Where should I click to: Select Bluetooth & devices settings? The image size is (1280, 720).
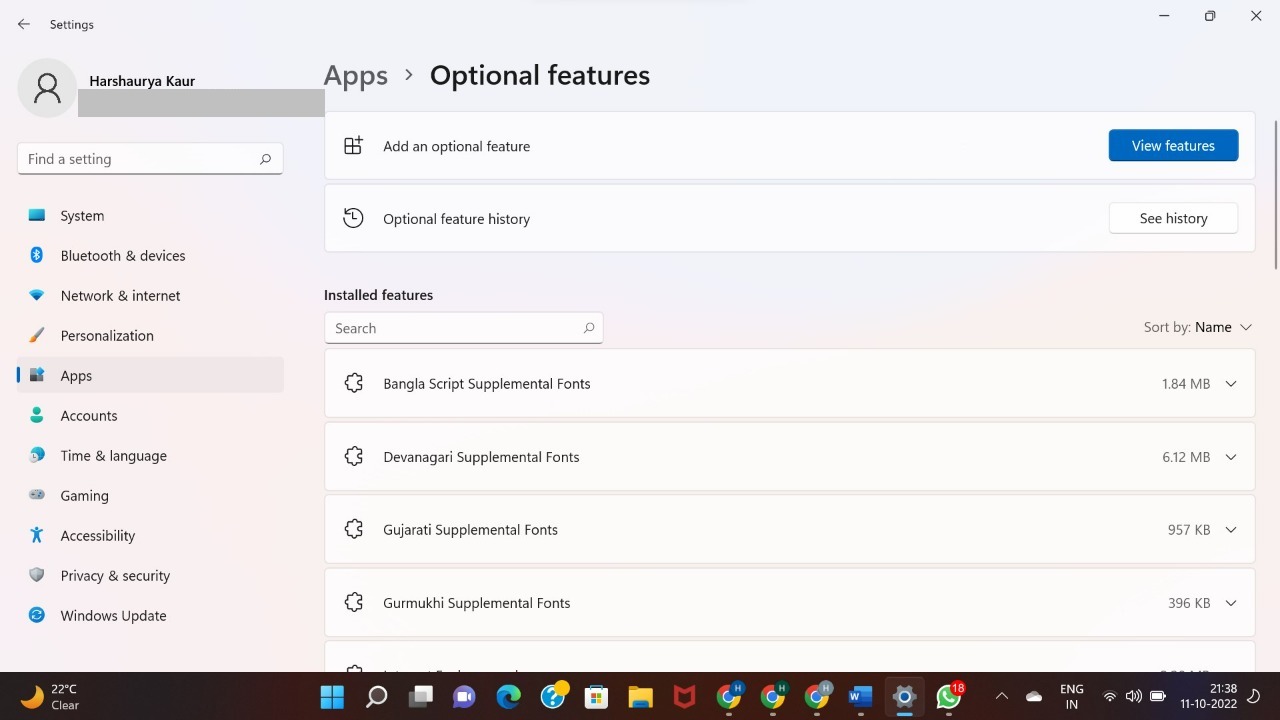(x=122, y=255)
